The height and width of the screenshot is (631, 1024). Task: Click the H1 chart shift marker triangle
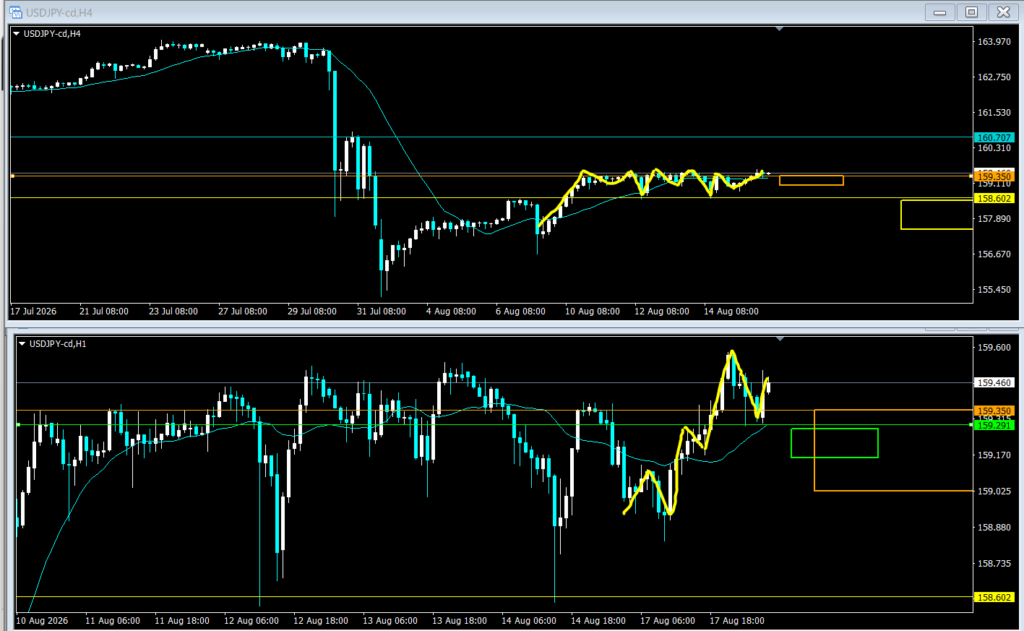pyautogui.click(x=780, y=339)
